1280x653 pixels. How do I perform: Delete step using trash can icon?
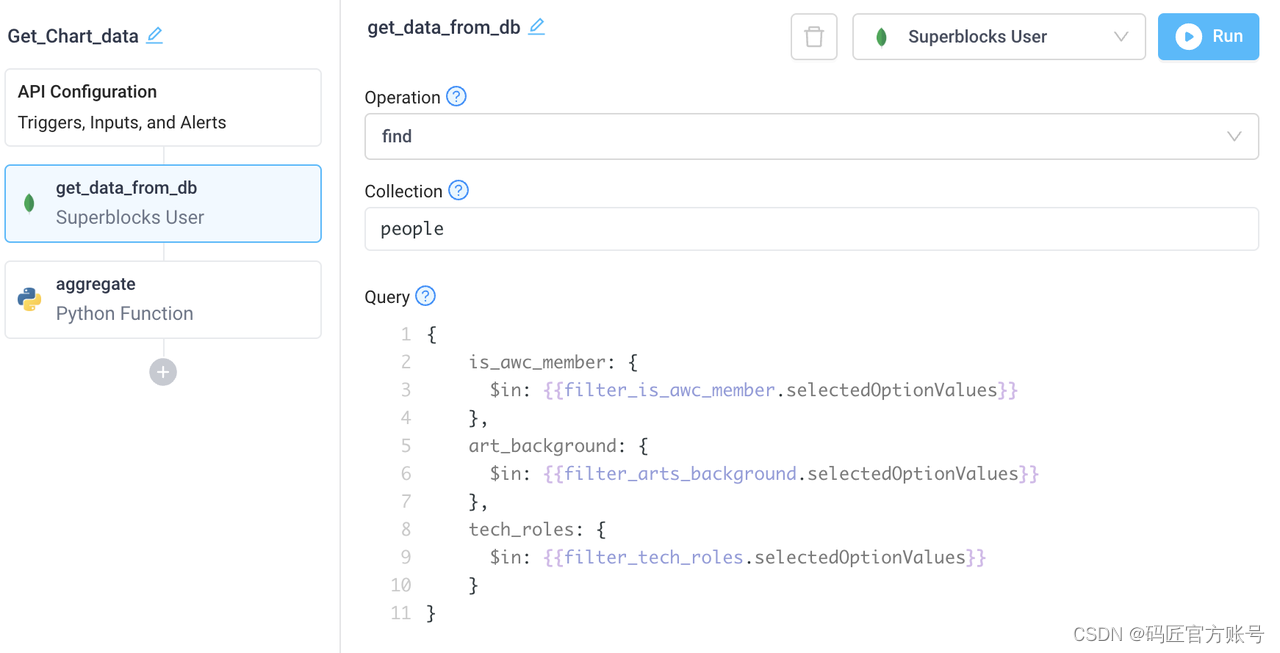[814, 37]
